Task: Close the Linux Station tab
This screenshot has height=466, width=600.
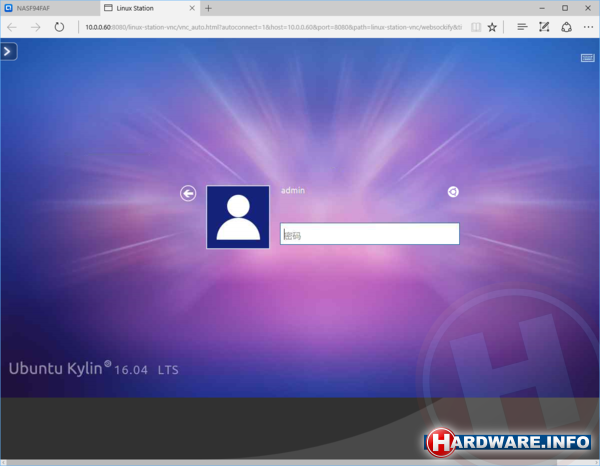Action: tap(192, 8)
